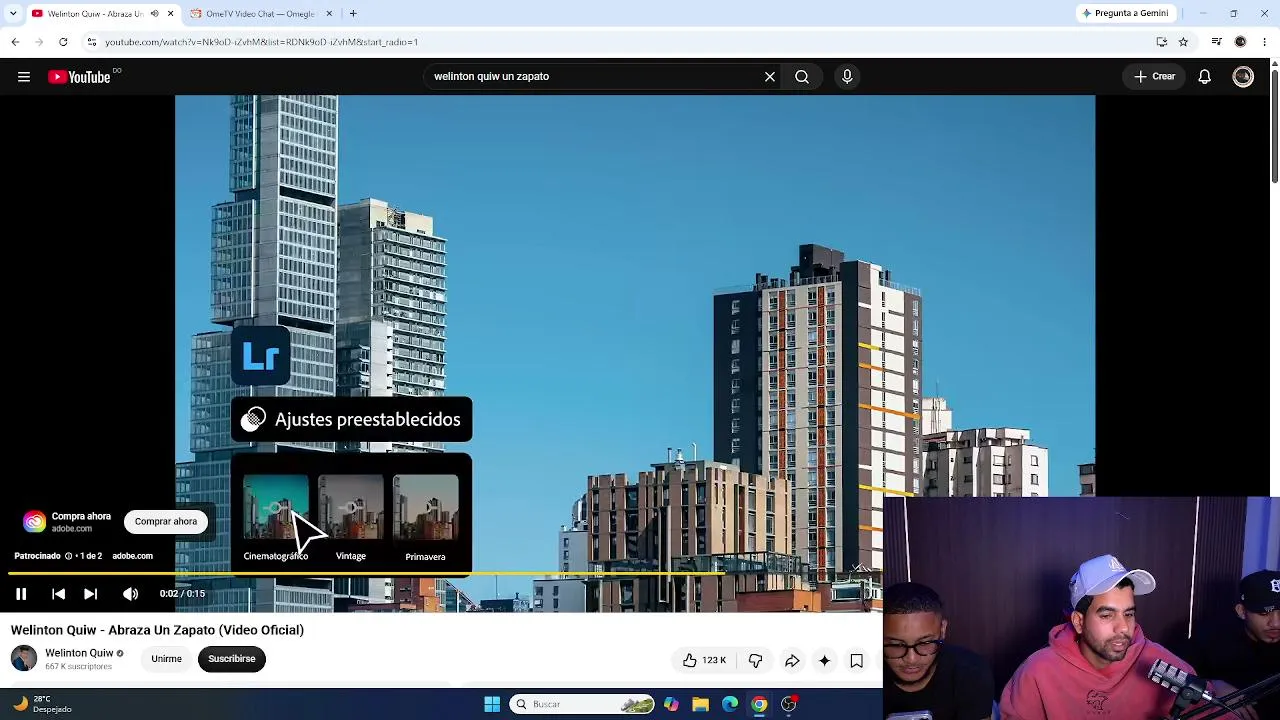This screenshot has height=720, width=1280.
Task: Open the Welinton Quiw channel name
Action: click(x=79, y=653)
